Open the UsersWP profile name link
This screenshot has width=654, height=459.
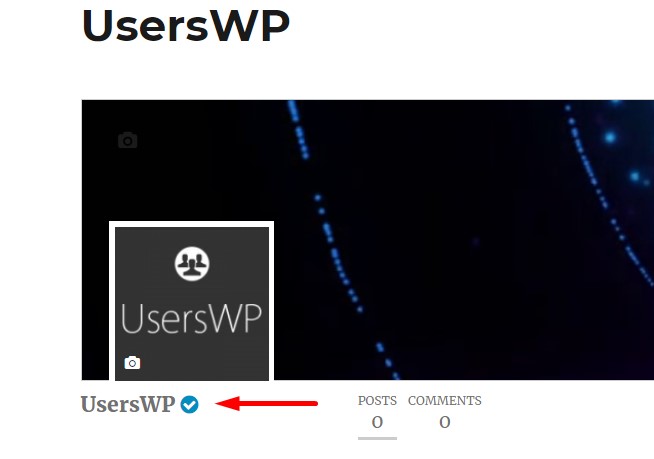pyautogui.click(x=128, y=404)
